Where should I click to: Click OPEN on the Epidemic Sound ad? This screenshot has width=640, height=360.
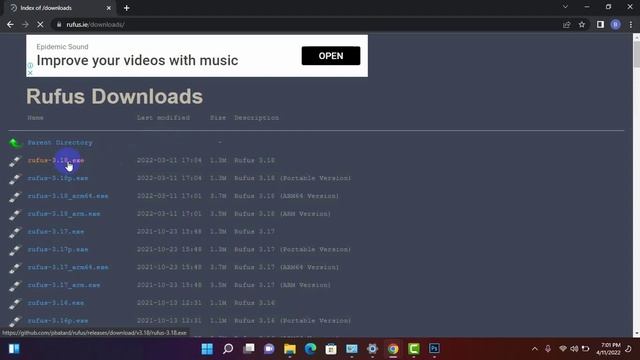pos(331,56)
